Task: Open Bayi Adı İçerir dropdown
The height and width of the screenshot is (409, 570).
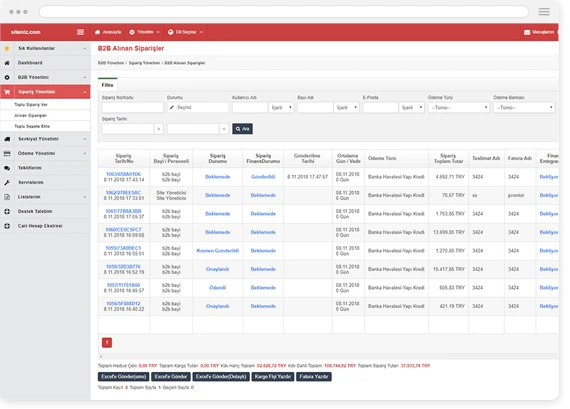Action: [346, 108]
